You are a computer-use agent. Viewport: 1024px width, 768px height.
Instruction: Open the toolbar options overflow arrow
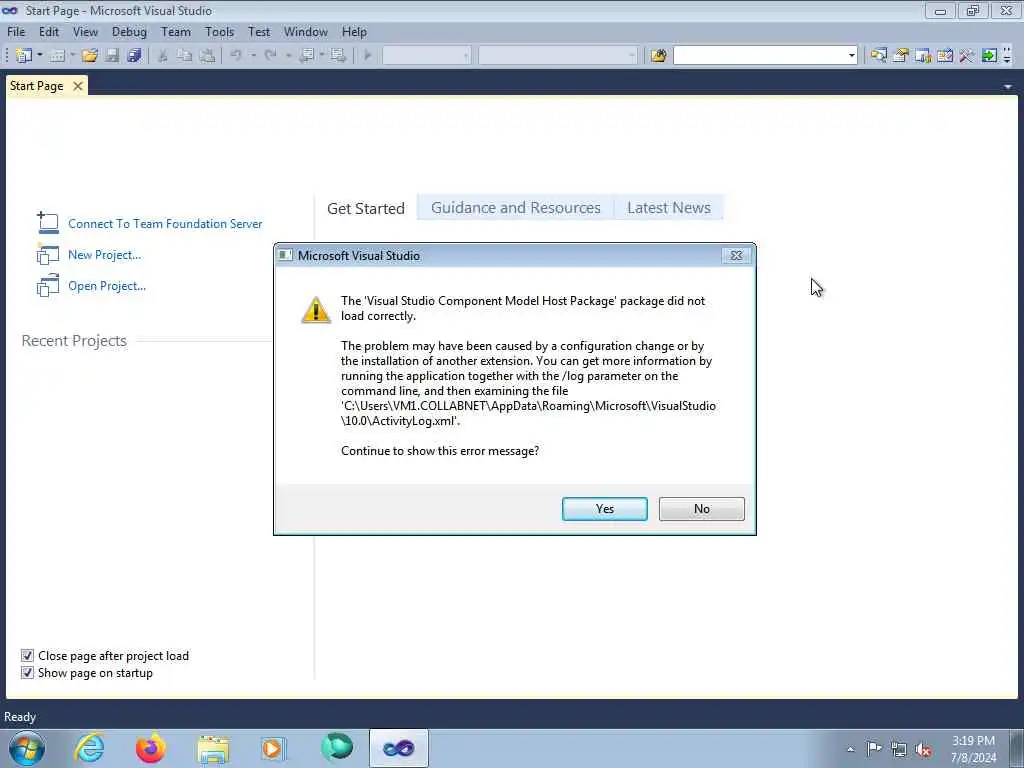click(1007, 56)
